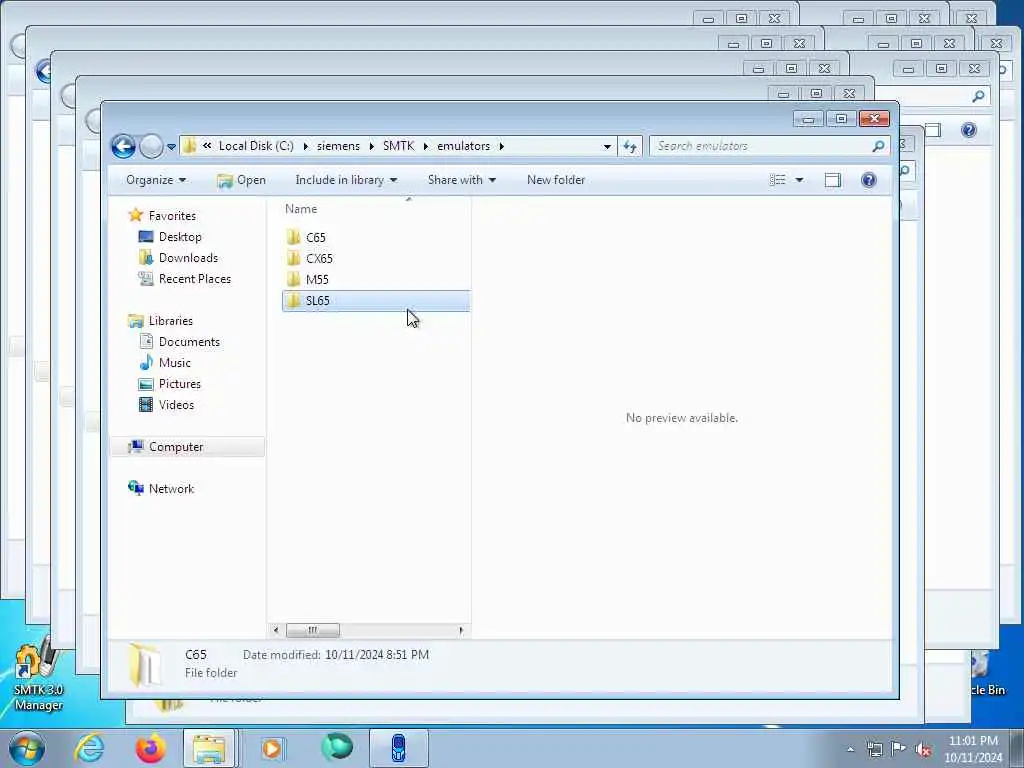Open the Videos library
Screen dimensions: 1024x768
point(176,405)
